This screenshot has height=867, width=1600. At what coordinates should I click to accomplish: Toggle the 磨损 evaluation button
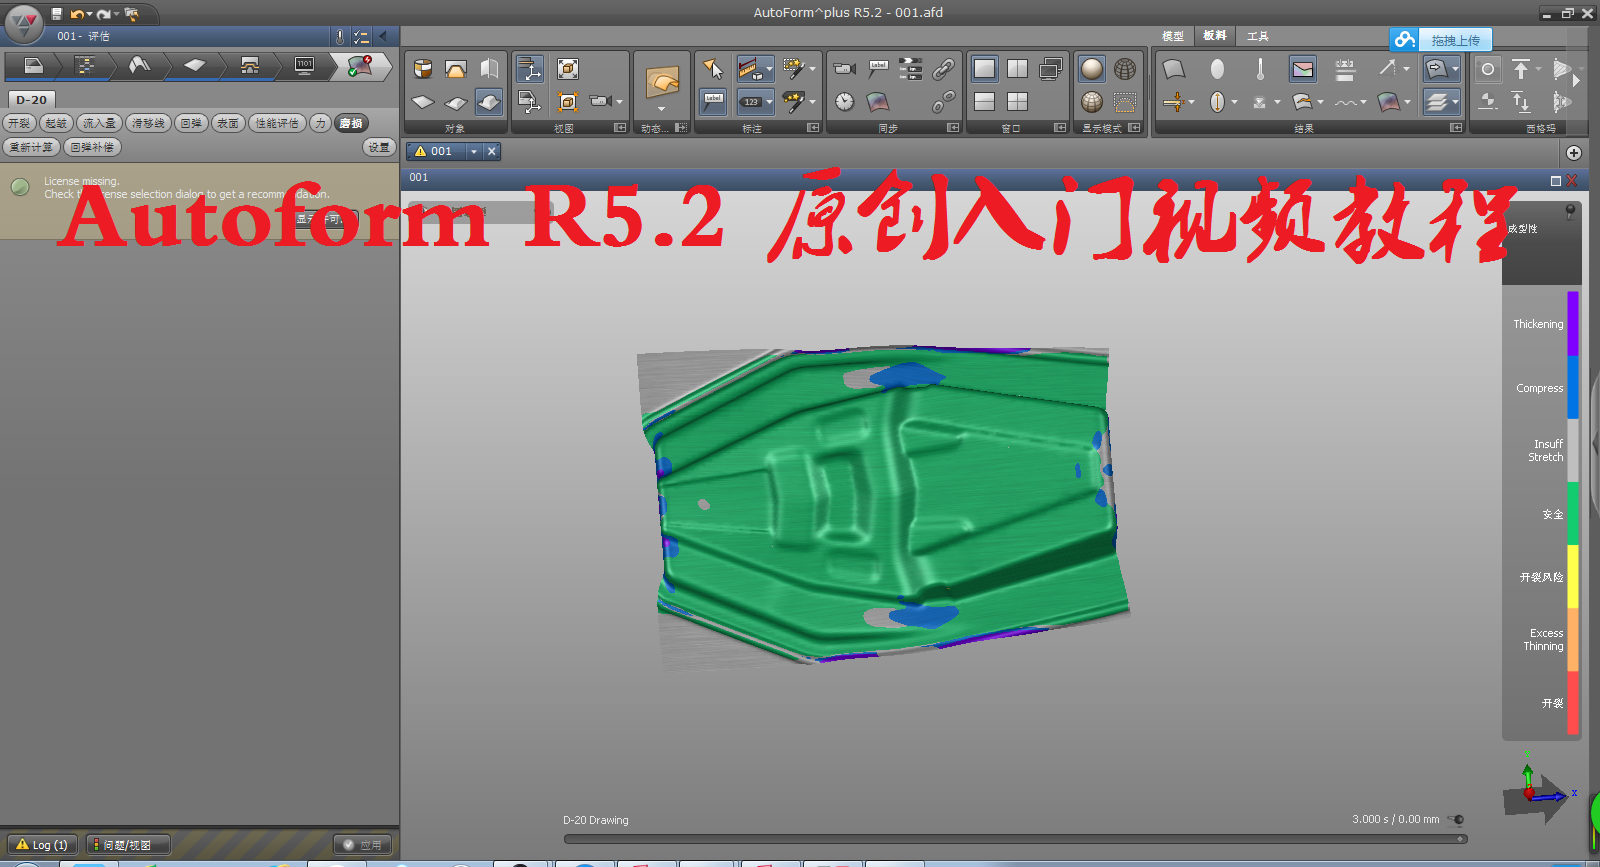point(351,123)
